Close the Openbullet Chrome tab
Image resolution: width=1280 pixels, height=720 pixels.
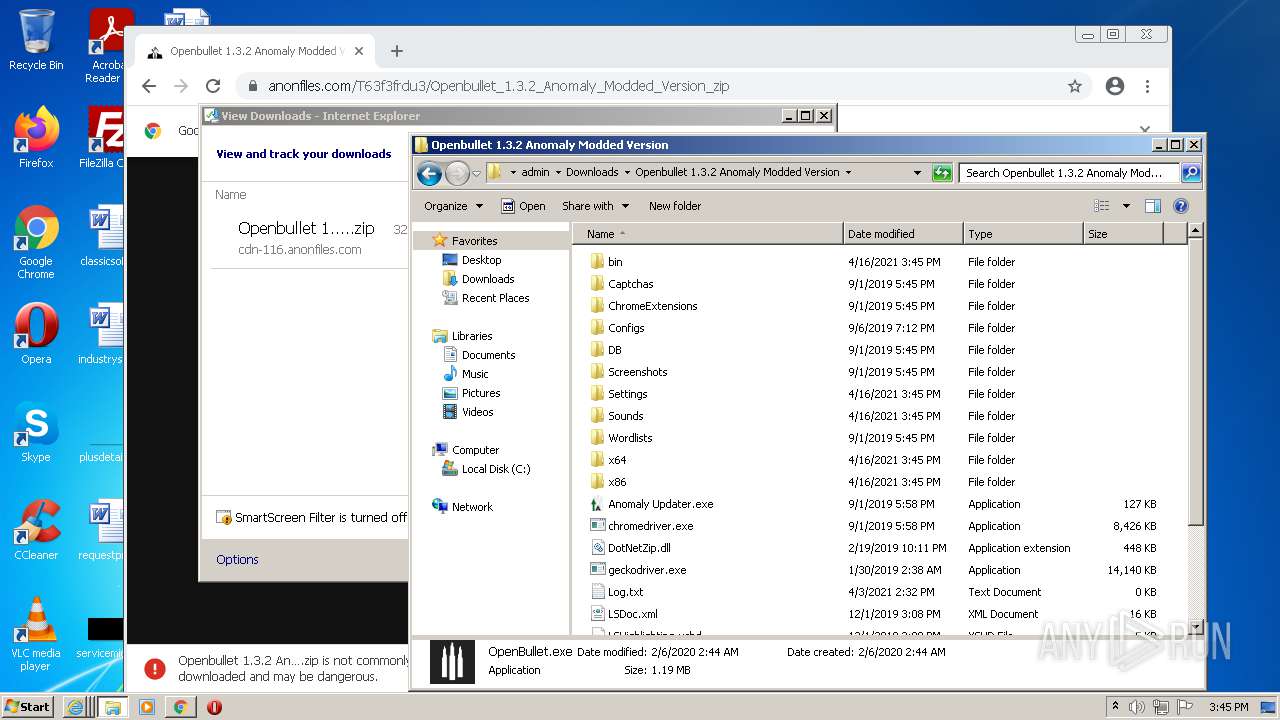point(360,51)
